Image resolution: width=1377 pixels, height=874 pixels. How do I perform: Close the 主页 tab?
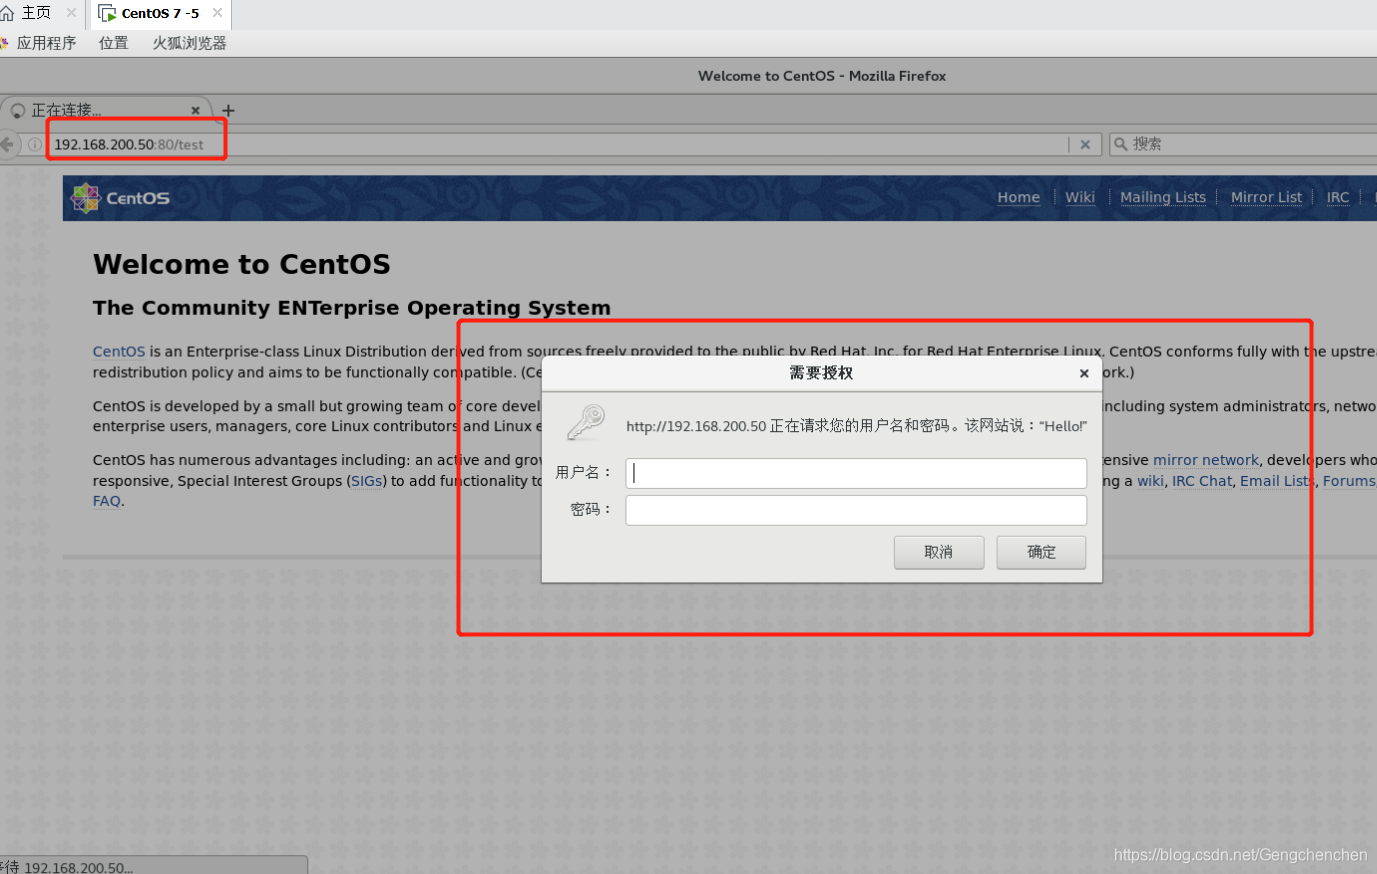pyautogui.click(x=71, y=13)
